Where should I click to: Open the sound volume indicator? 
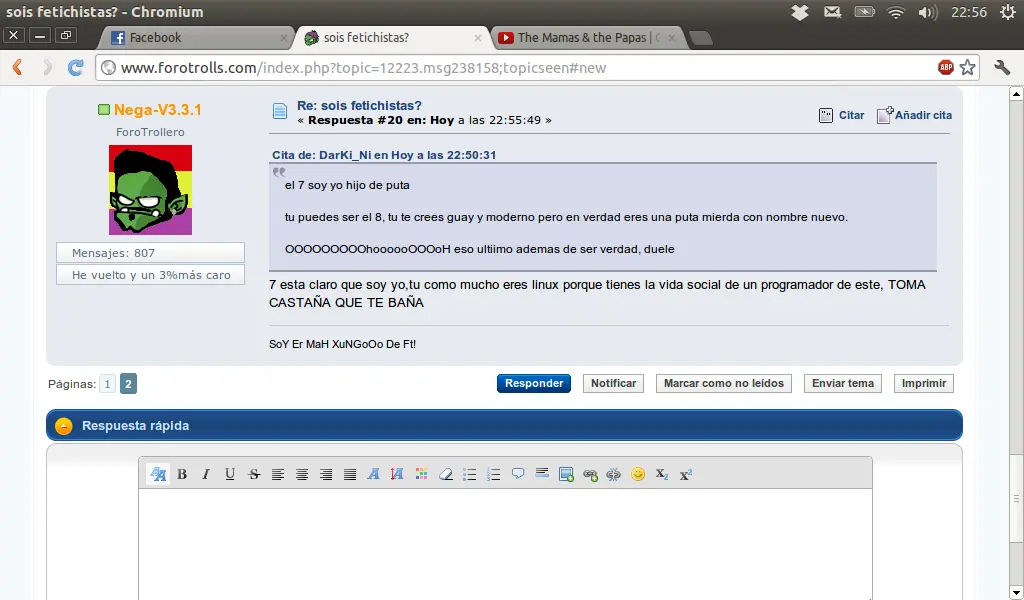[927, 12]
